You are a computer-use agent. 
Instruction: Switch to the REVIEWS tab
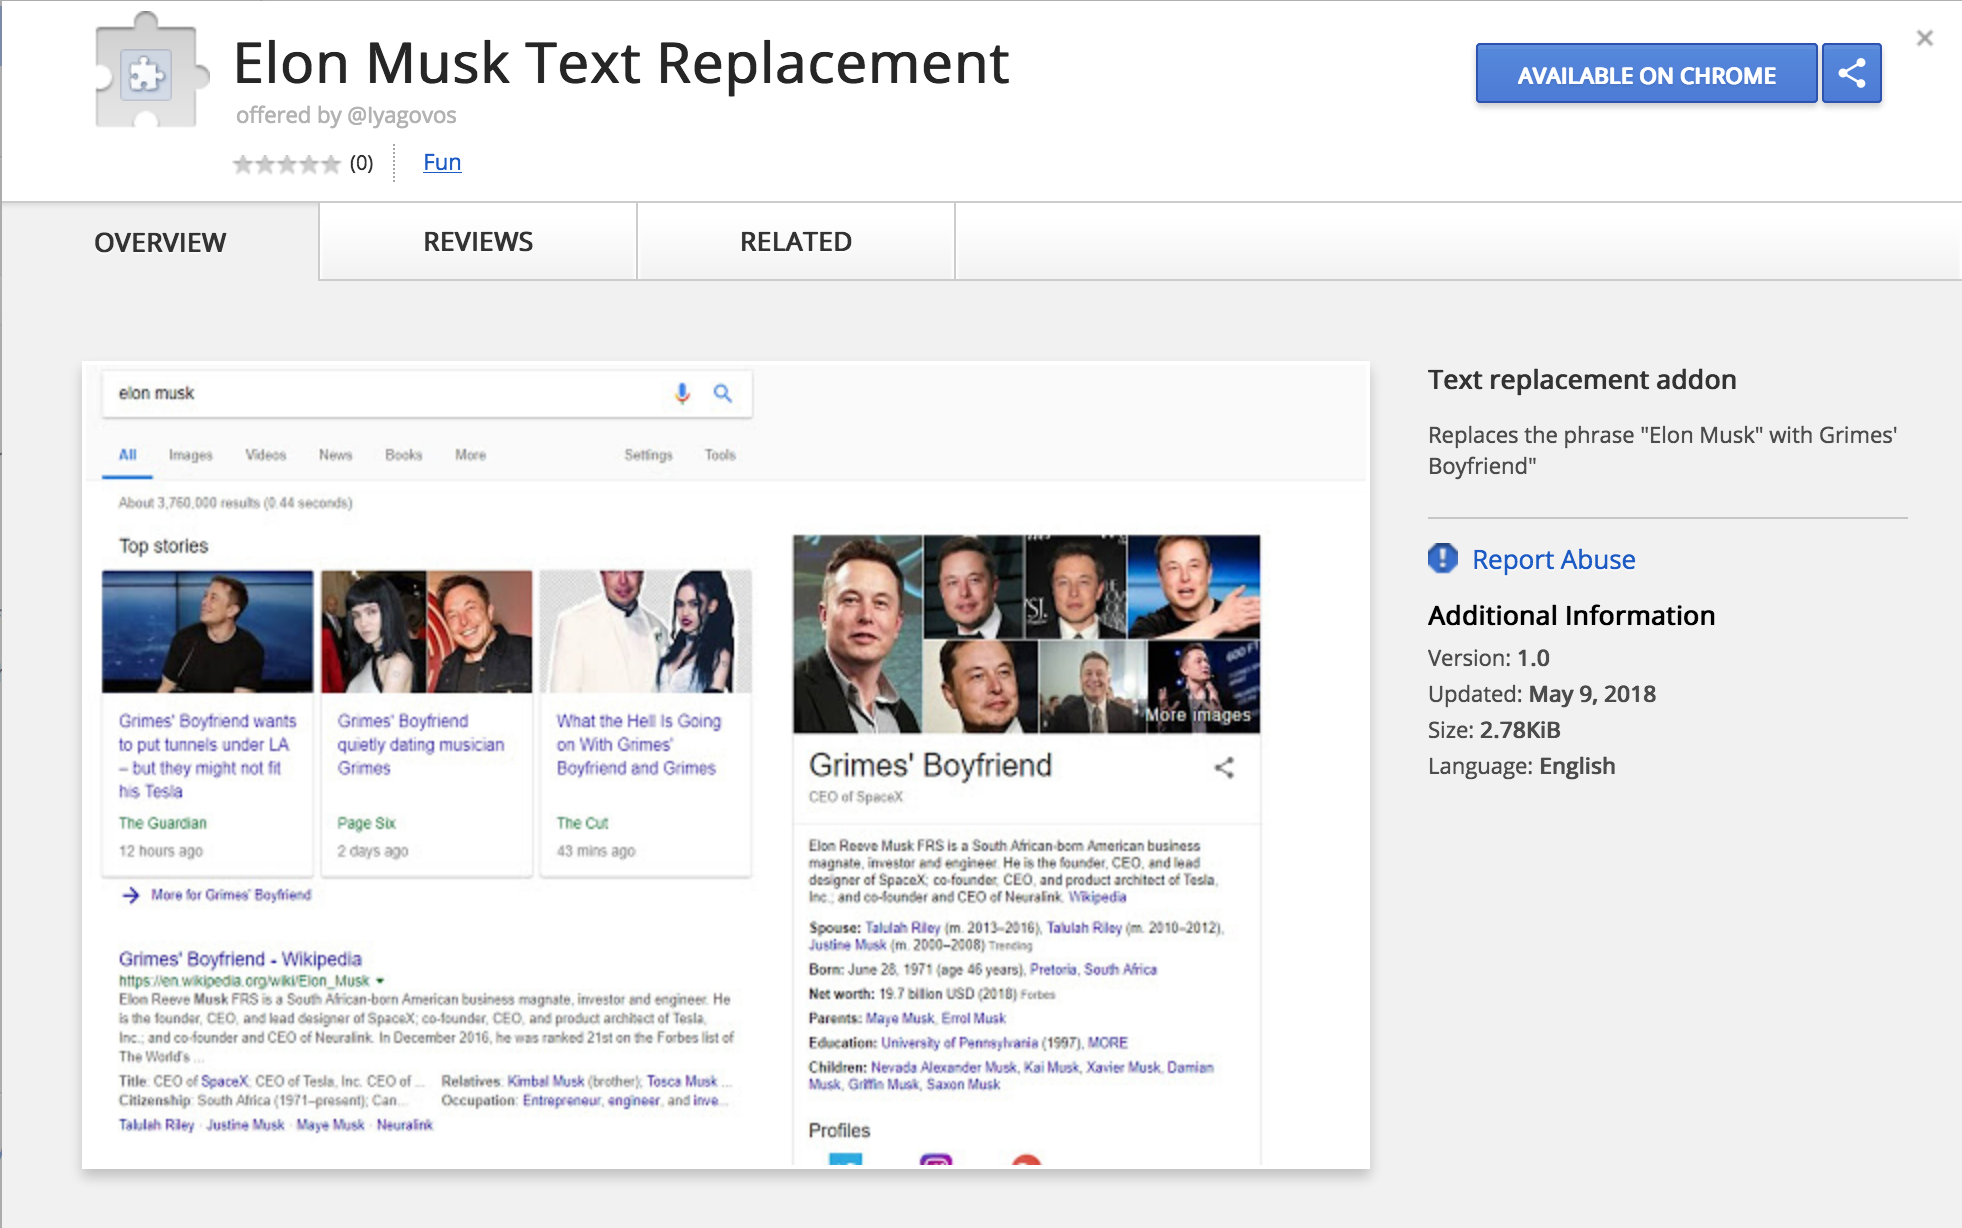tap(477, 241)
